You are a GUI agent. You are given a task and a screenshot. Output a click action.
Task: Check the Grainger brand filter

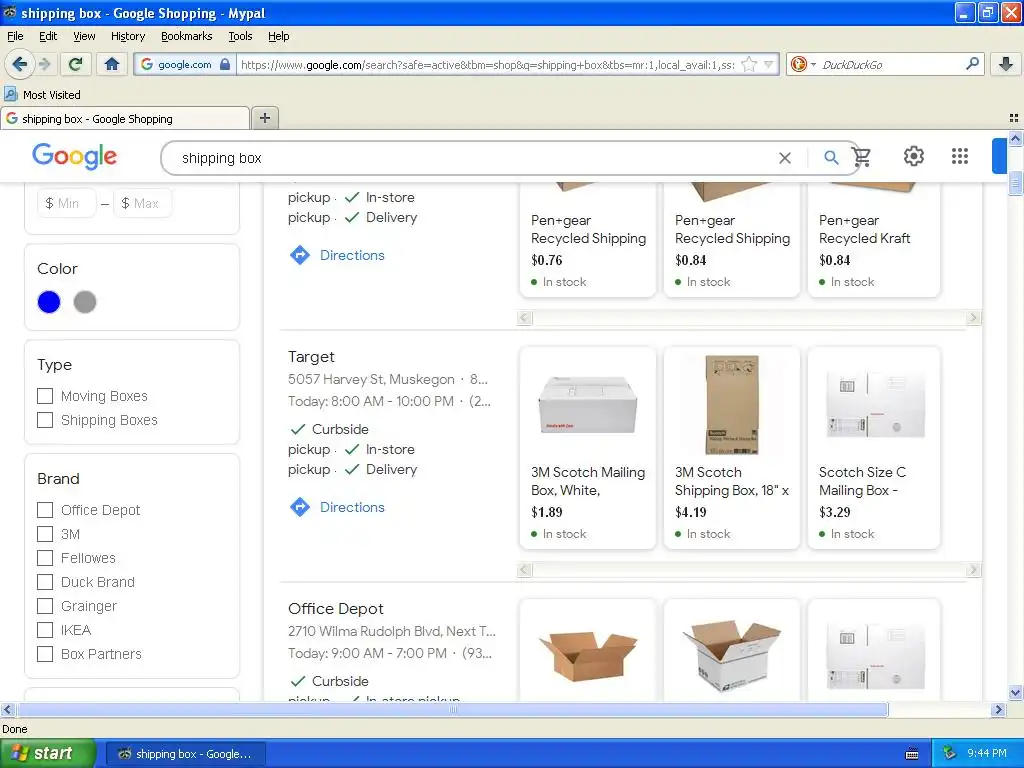pyautogui.click(x=45, y=606)
